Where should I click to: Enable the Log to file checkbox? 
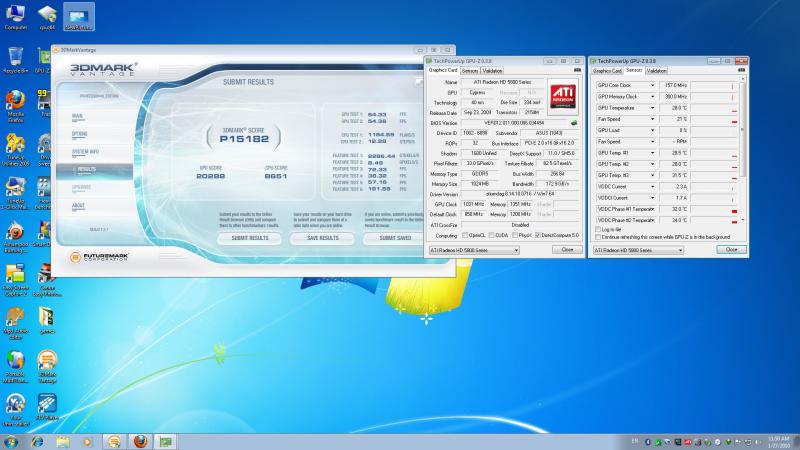coord(598,230)
